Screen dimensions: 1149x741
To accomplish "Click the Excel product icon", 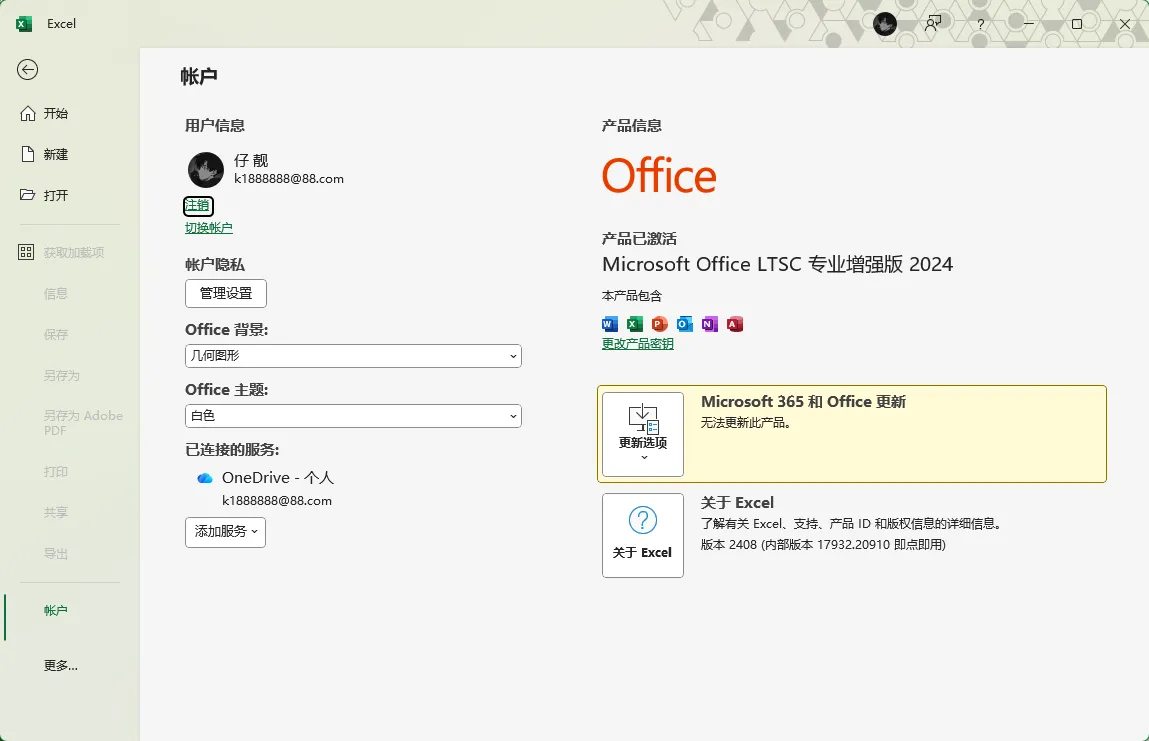I will tap(635, 324).
